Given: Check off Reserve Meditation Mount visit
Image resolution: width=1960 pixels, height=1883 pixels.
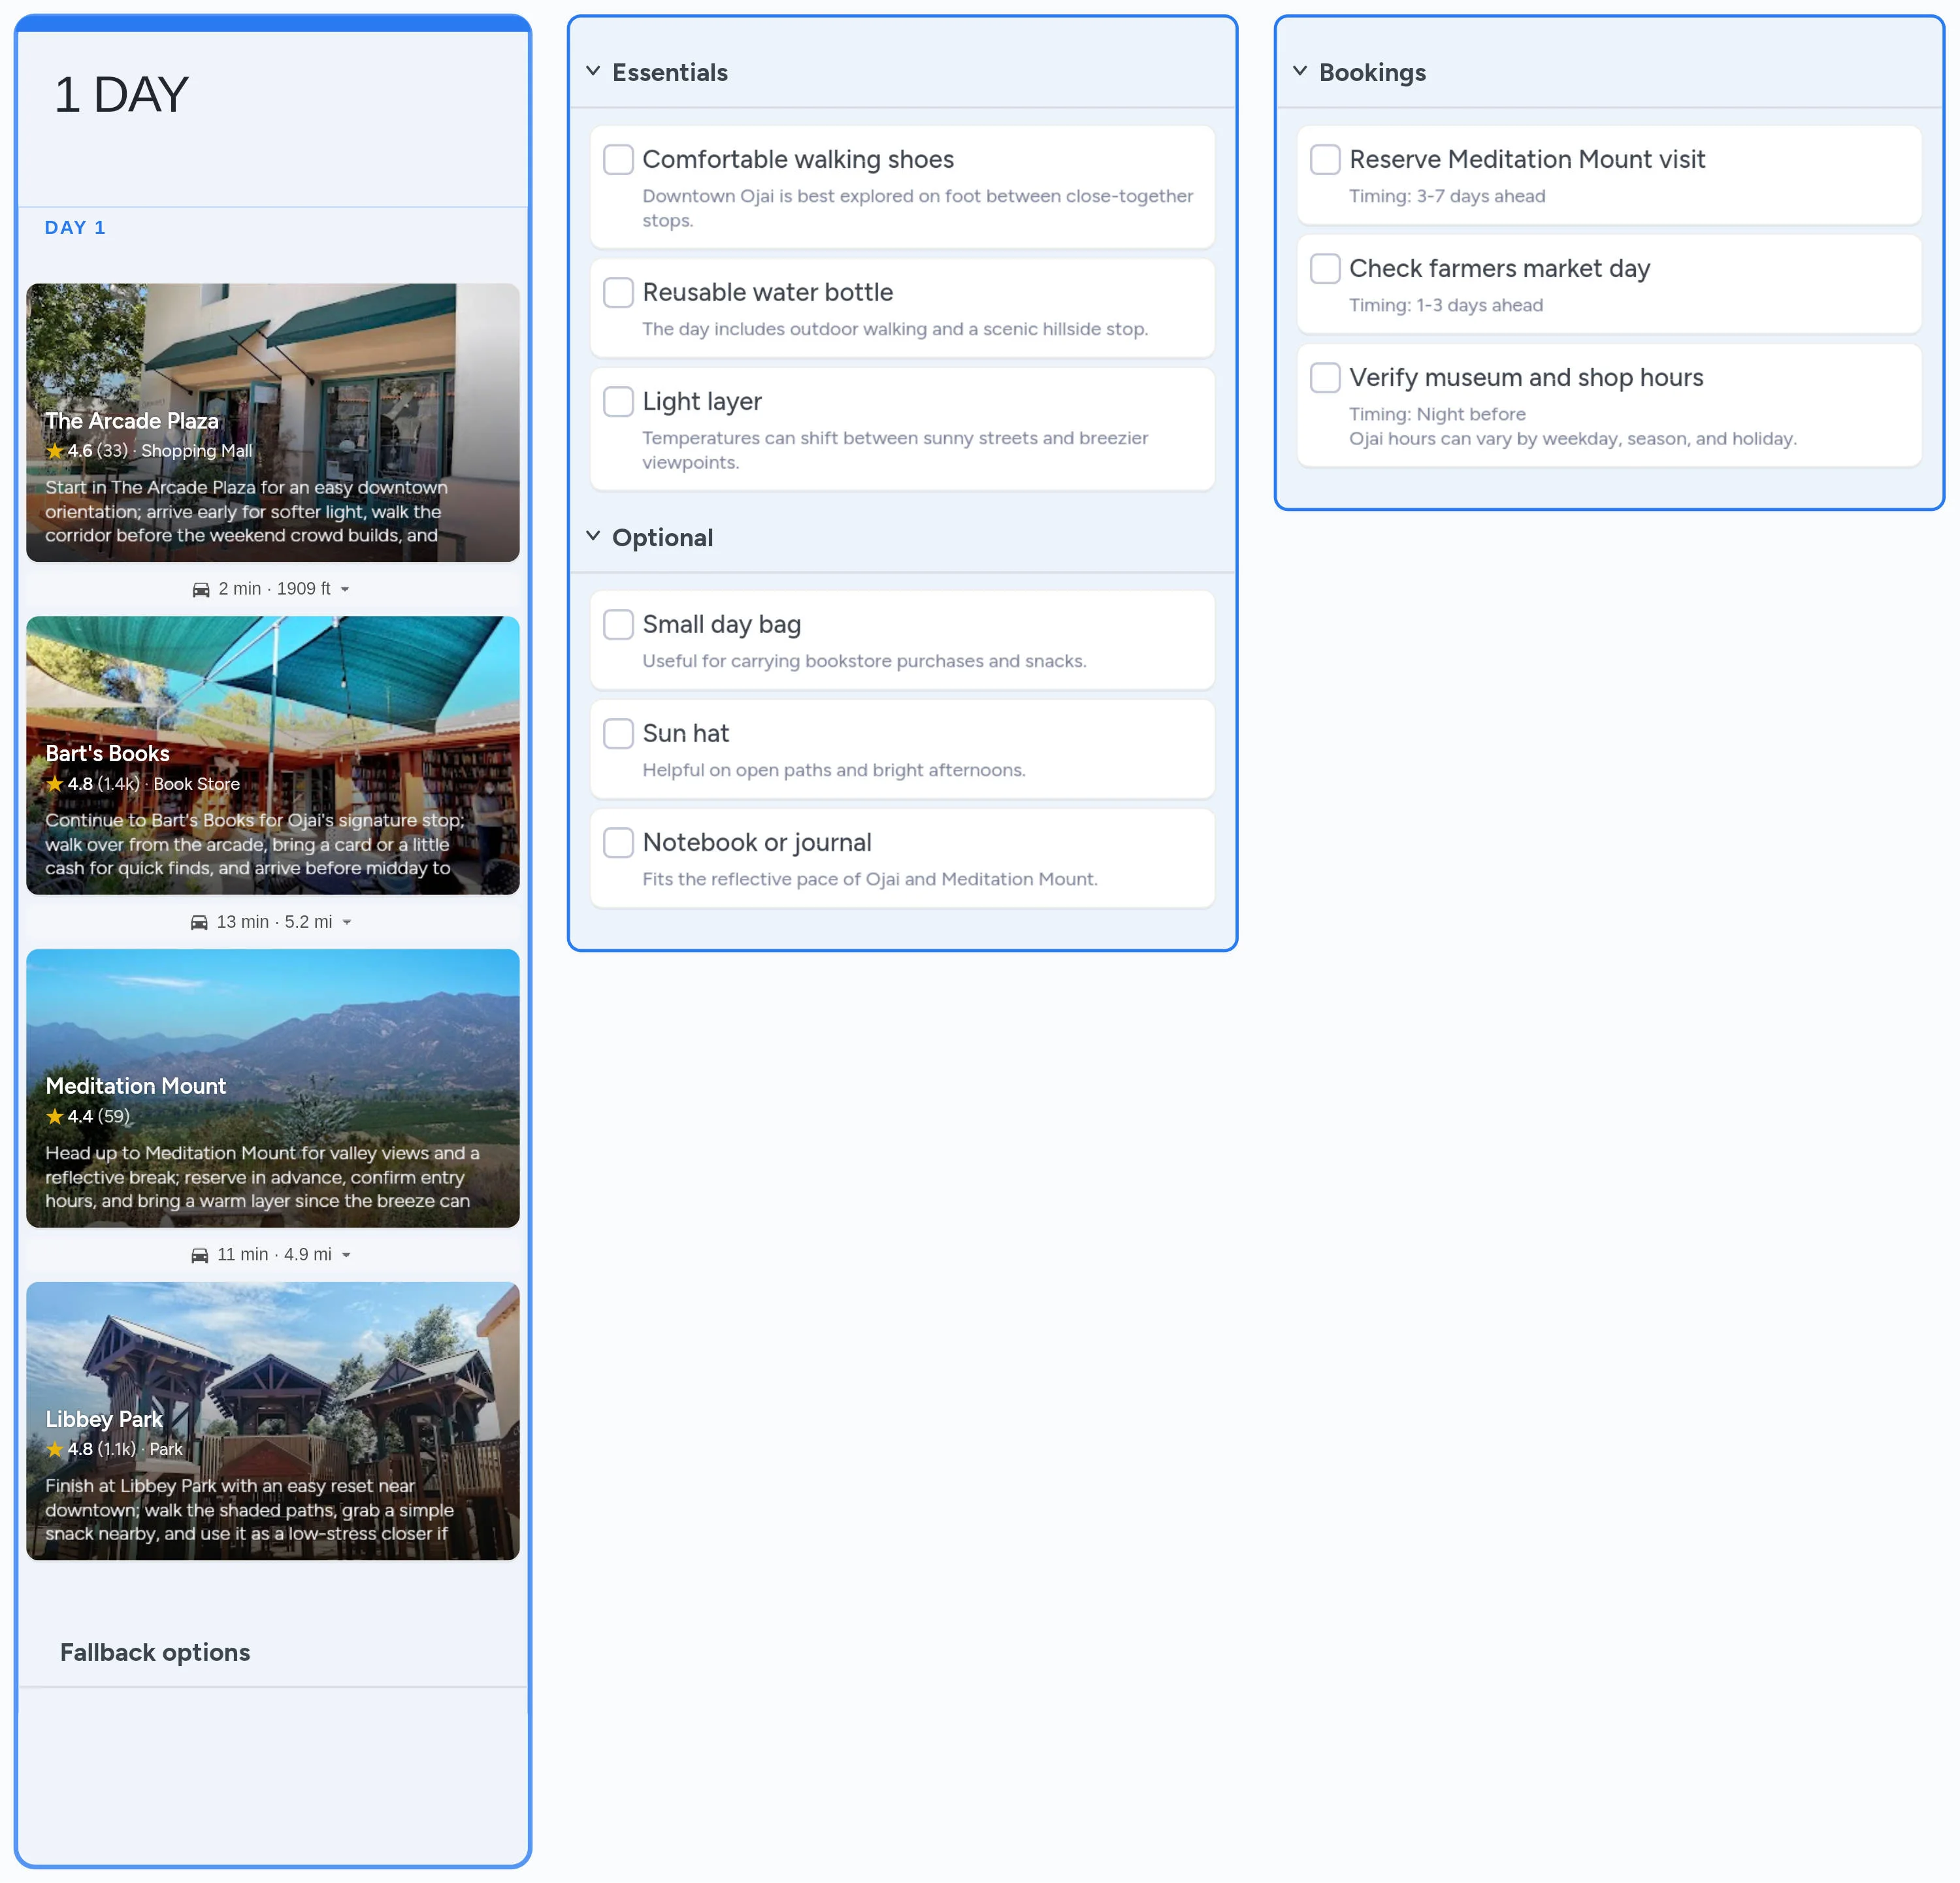Looking at the screenshot, I should tap(1325, 159).
